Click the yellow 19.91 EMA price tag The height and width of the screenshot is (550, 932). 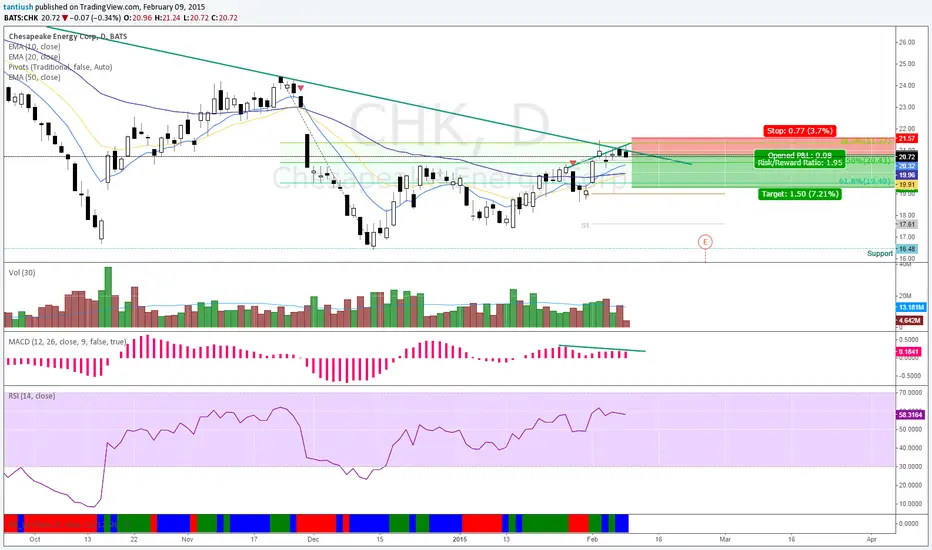click(906, 185)
